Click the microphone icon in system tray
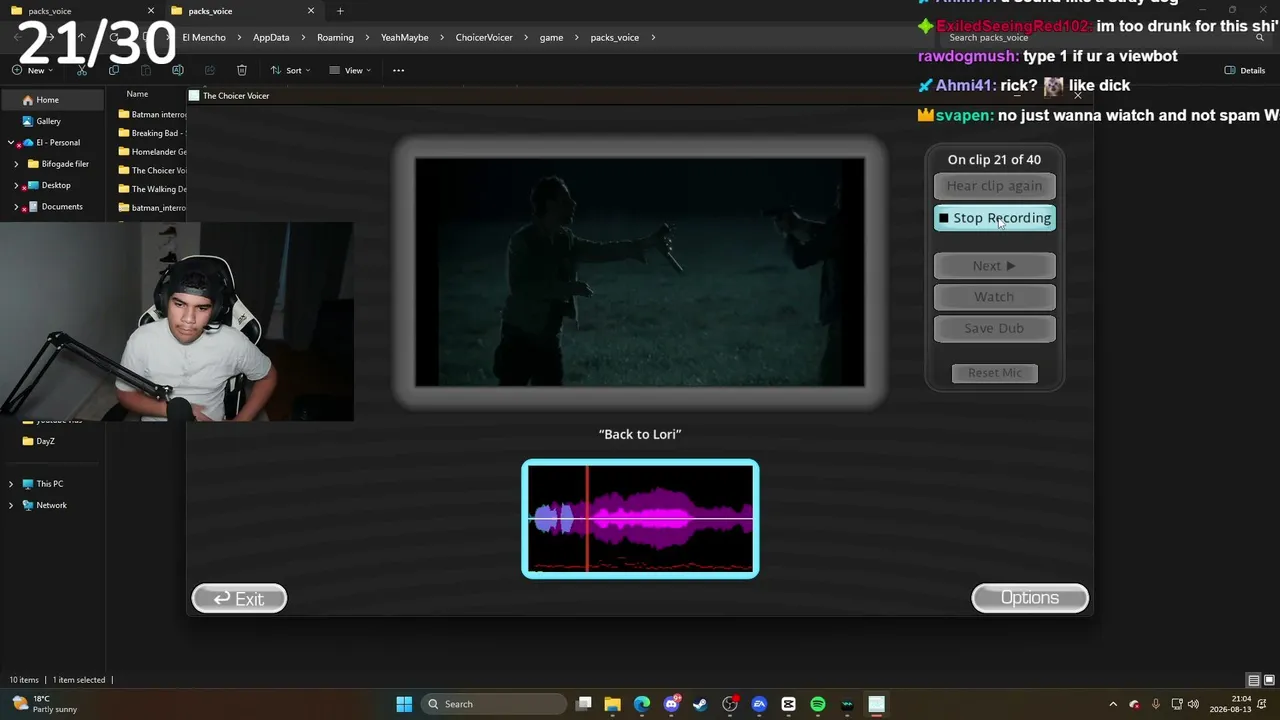Screen dimensions: 1280x720 click(x=1156, y=704)
